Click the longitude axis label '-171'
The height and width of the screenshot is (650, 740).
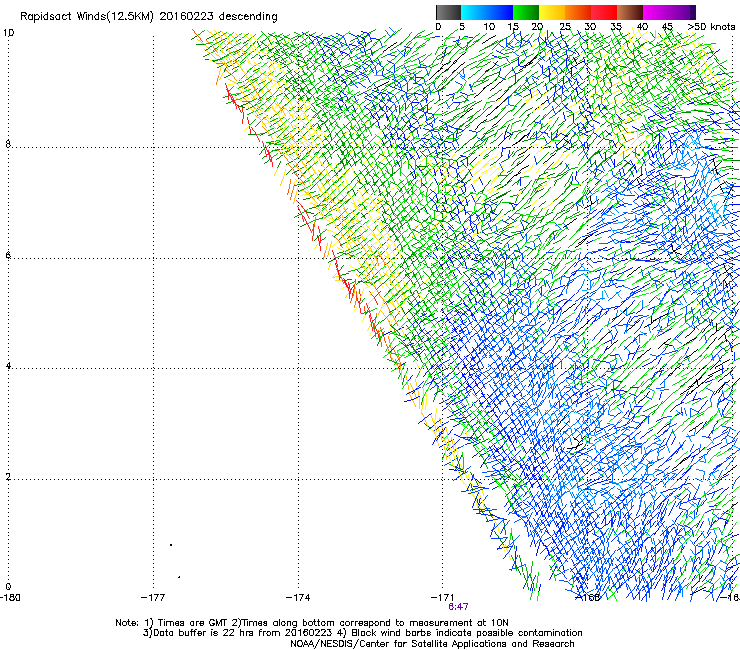click(x=442, y=598)
